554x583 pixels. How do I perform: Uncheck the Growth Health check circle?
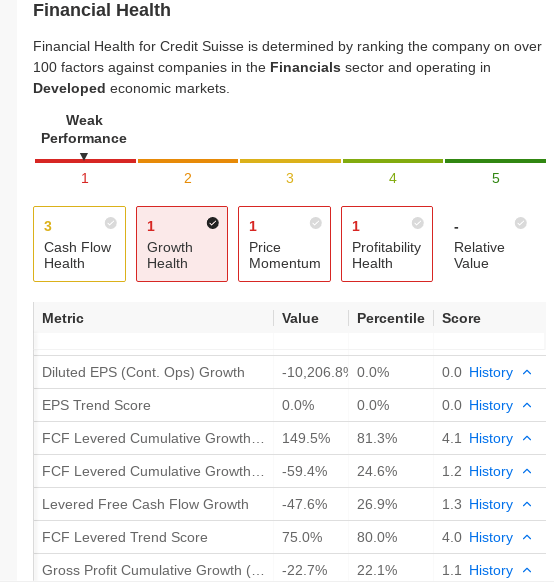(213, 223)
